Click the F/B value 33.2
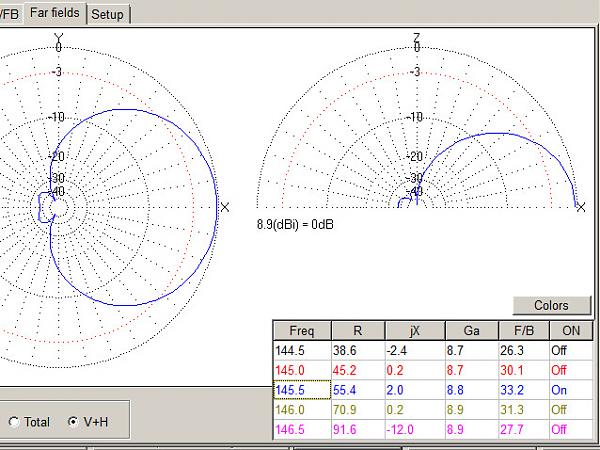The height and width of the screenshot is (450, 600). tap(524, 390)
